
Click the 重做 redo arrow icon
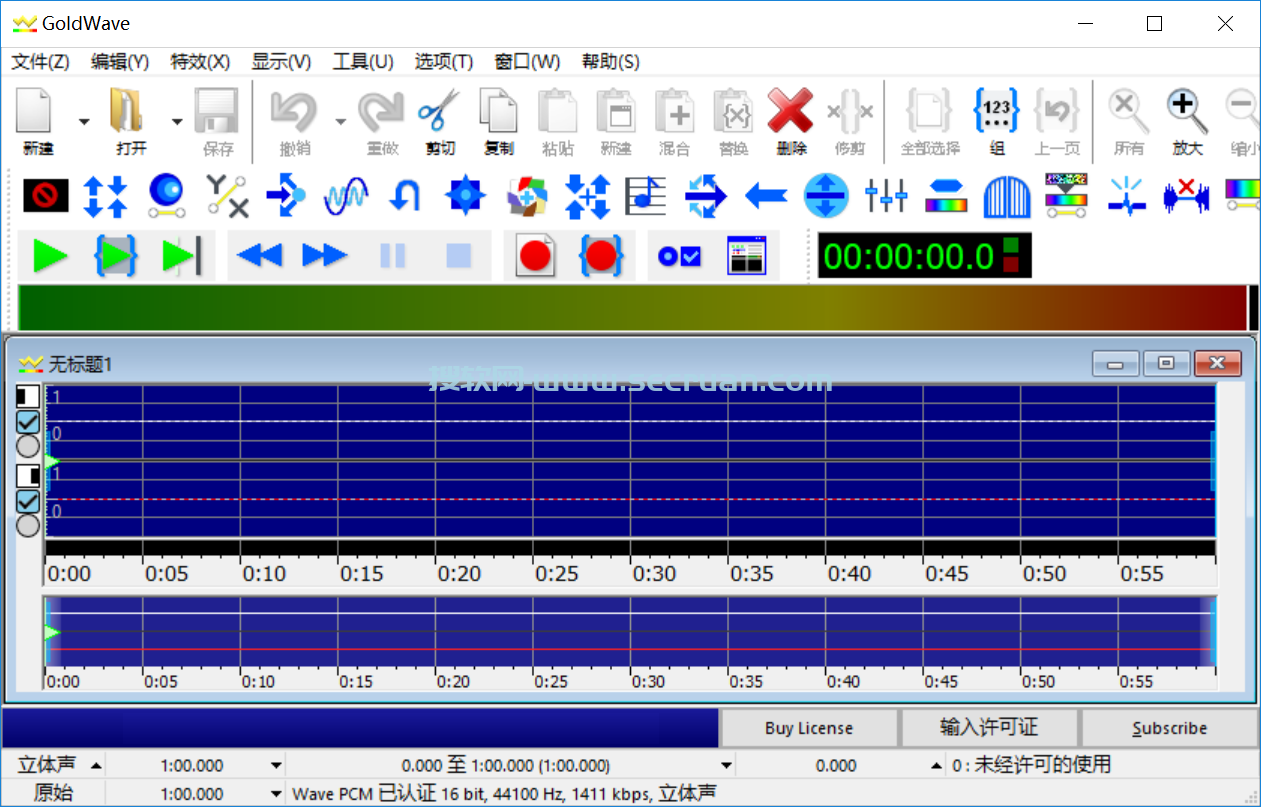point(382,121)
